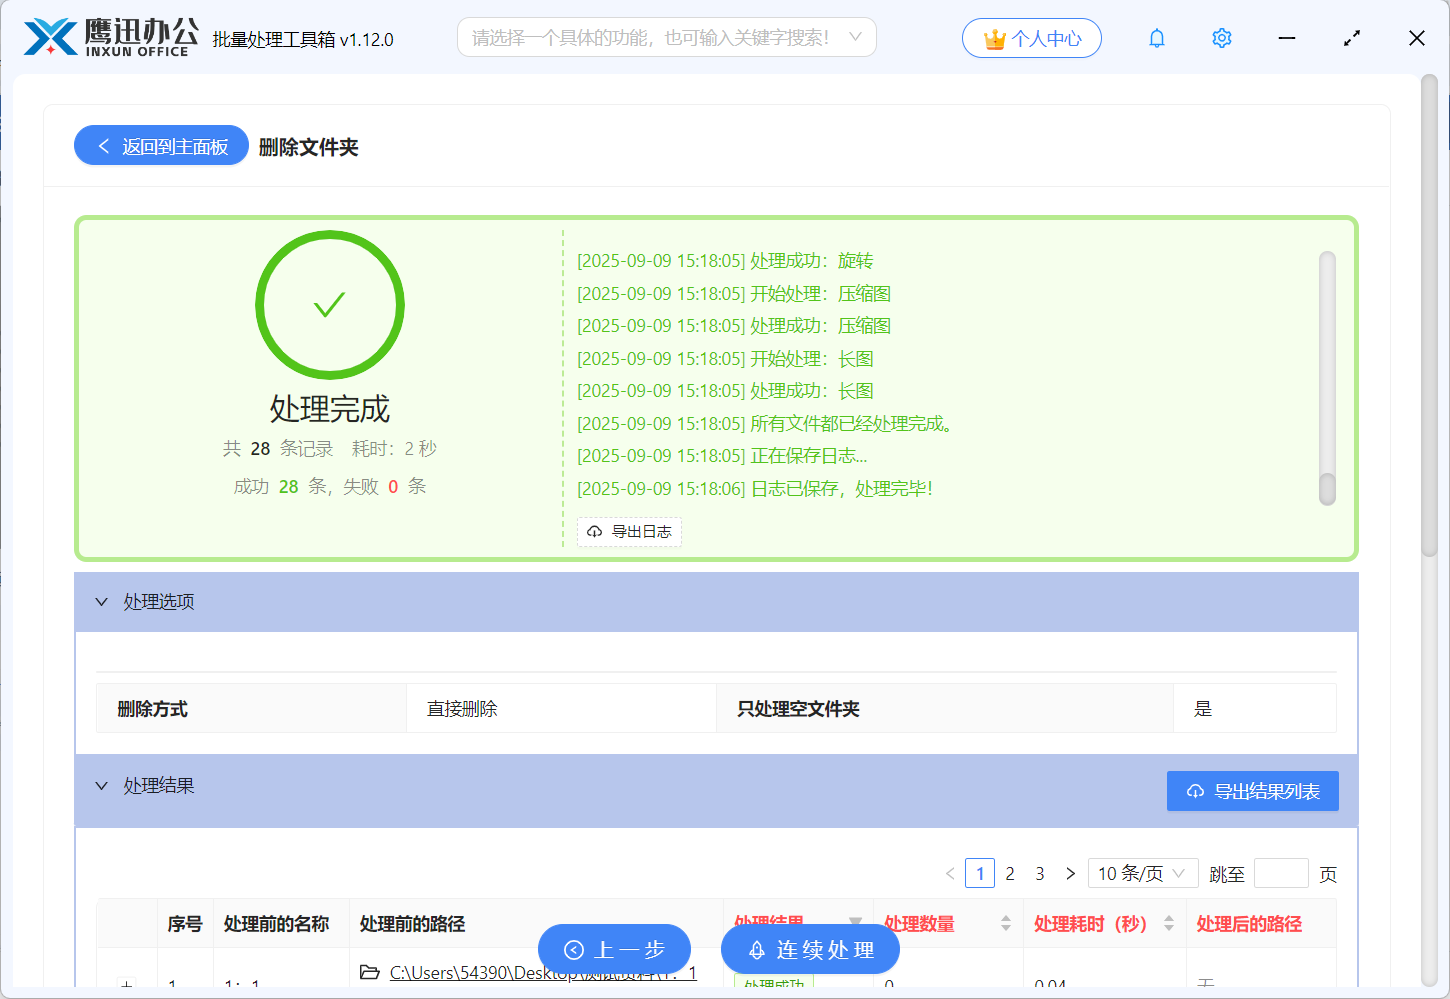
Task: Click the green checkmark completion icon
Action: [330, 305]
